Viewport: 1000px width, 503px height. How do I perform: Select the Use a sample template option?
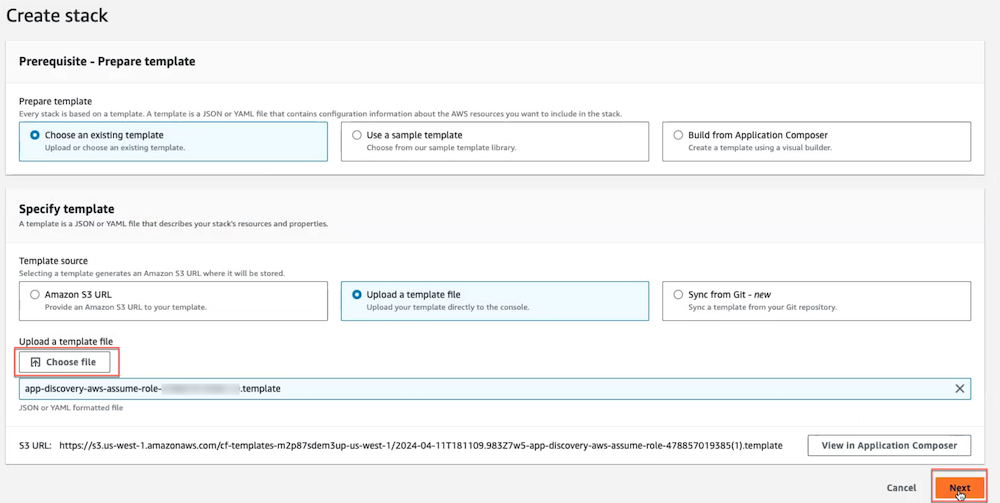click(357, 135)
